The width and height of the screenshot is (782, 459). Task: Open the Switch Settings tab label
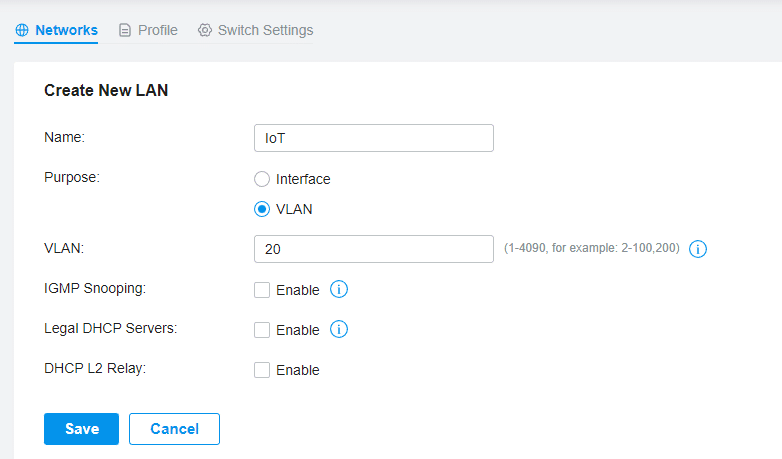tap(265, 30)
